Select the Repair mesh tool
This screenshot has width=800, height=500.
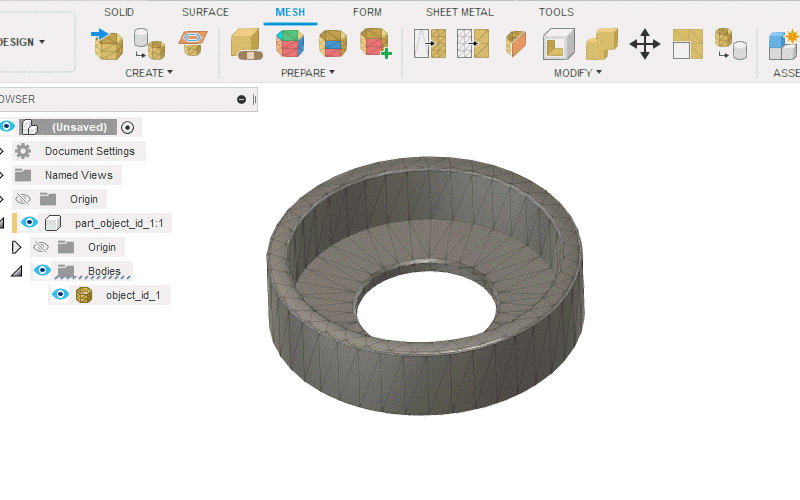pyautogui.click(x=246, y=44)
